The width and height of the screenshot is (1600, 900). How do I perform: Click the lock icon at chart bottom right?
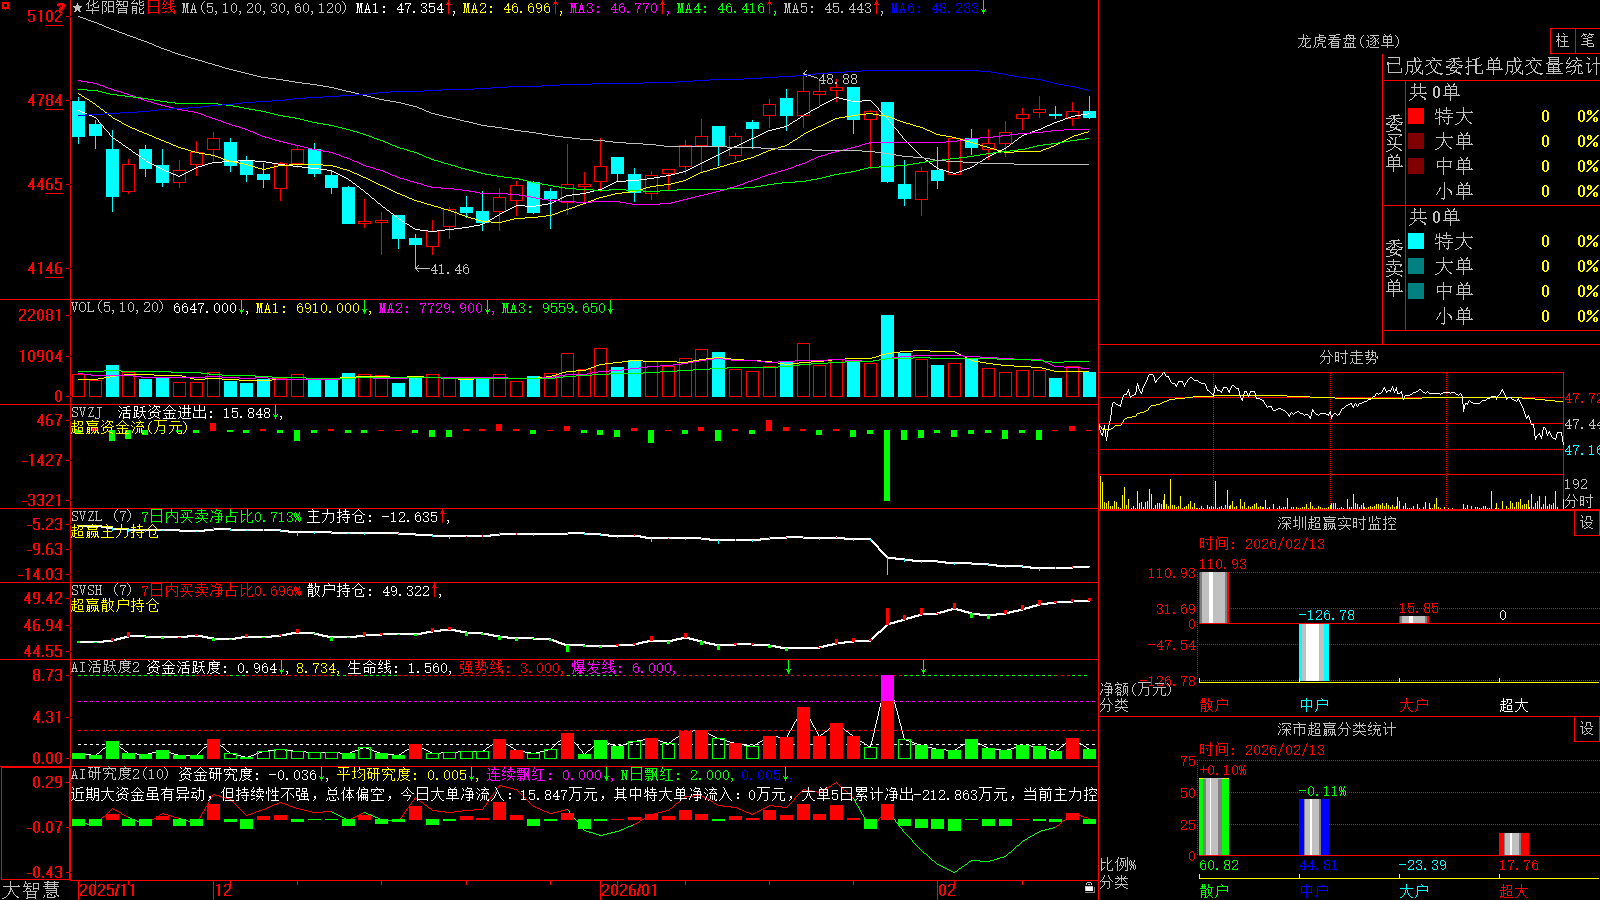(1090, 888)
